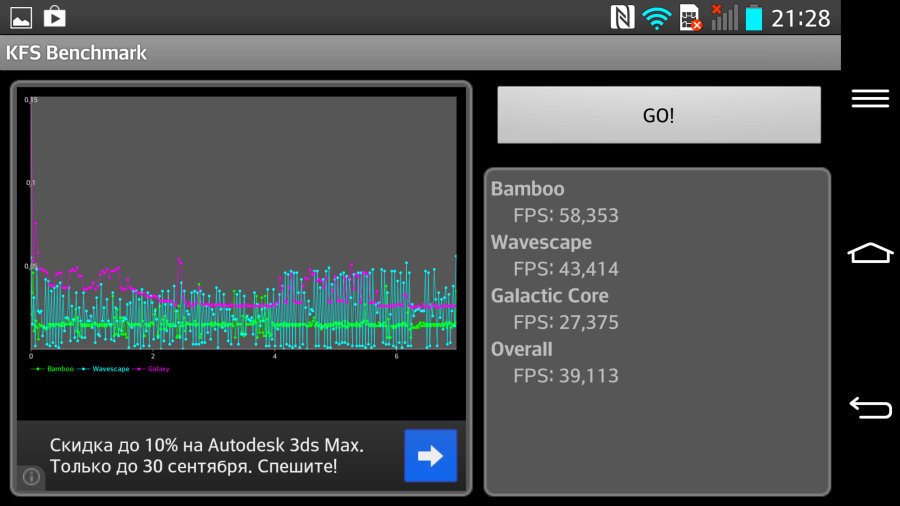Tap the image notification icon
Screen dimensions: 900x506
(21, 17)
